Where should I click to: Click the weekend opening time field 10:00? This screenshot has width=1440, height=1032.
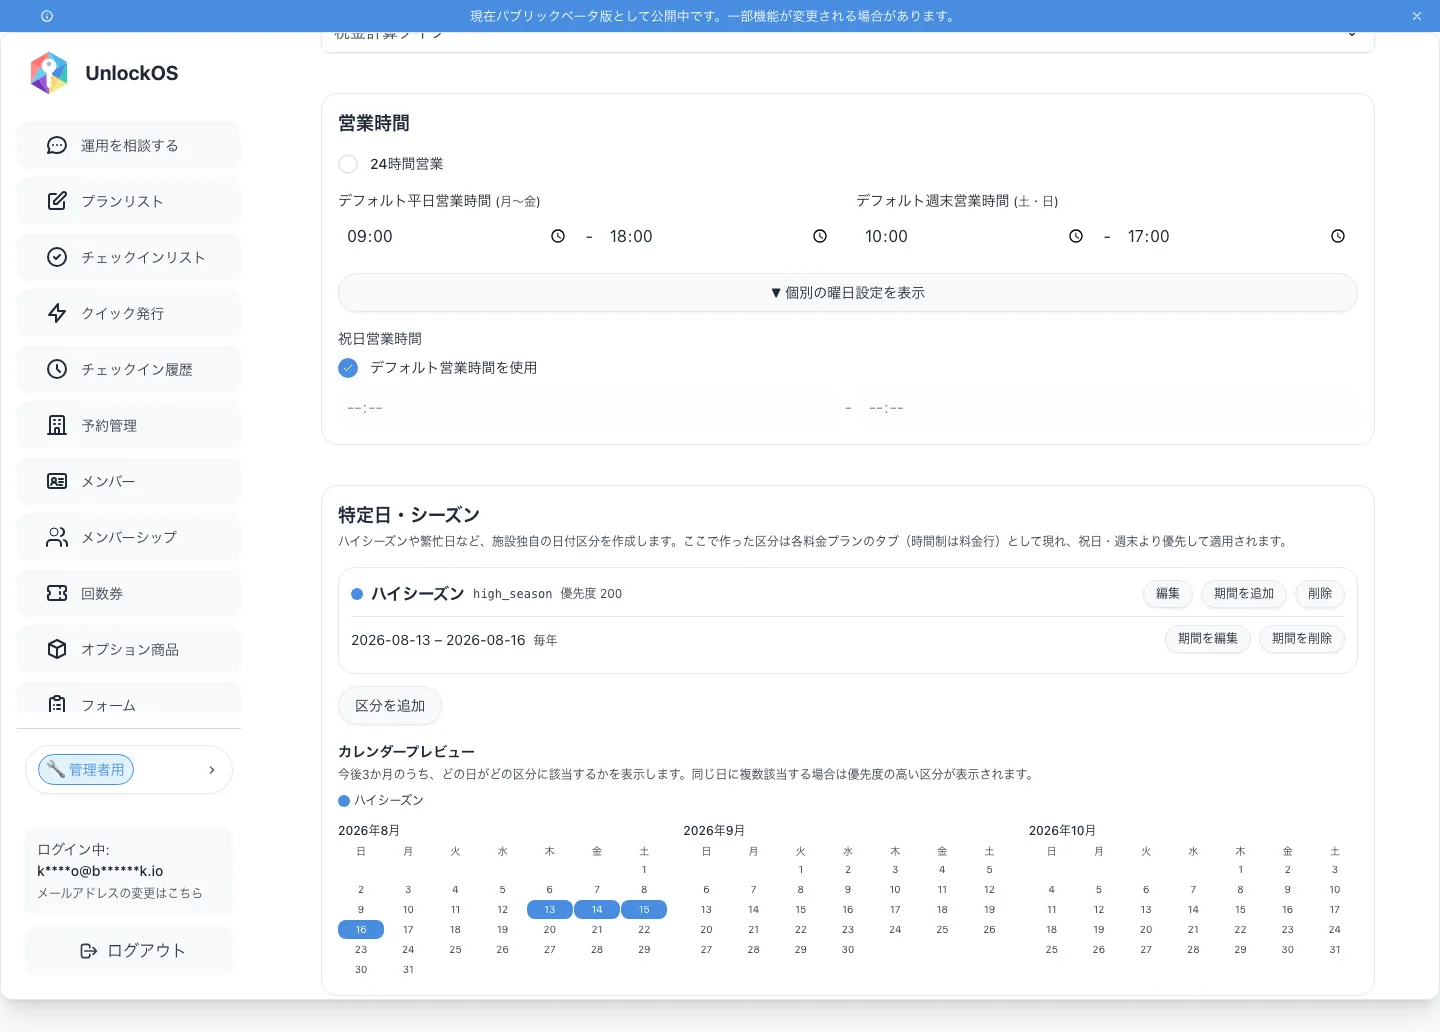[974, 236]
